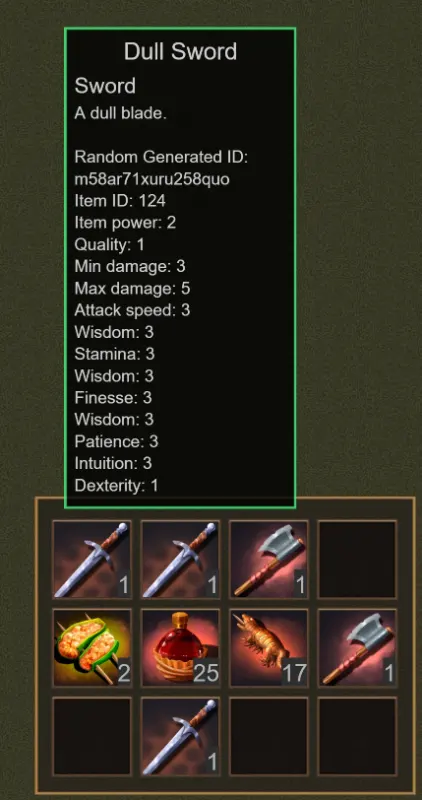Click the empty bottom-left inventory slot
Image resolution: width=422 pixels, height=800 pixels.
pos(92,736)
